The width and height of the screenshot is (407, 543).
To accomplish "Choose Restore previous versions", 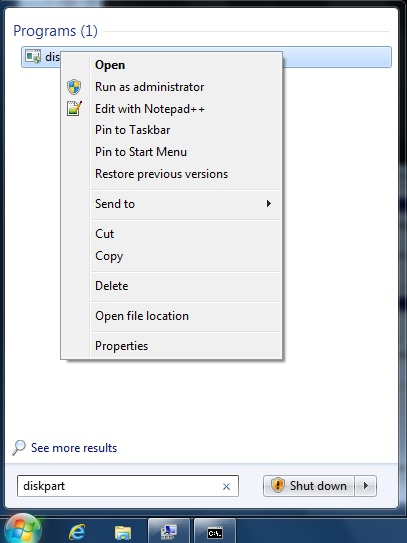I will 161,174.
